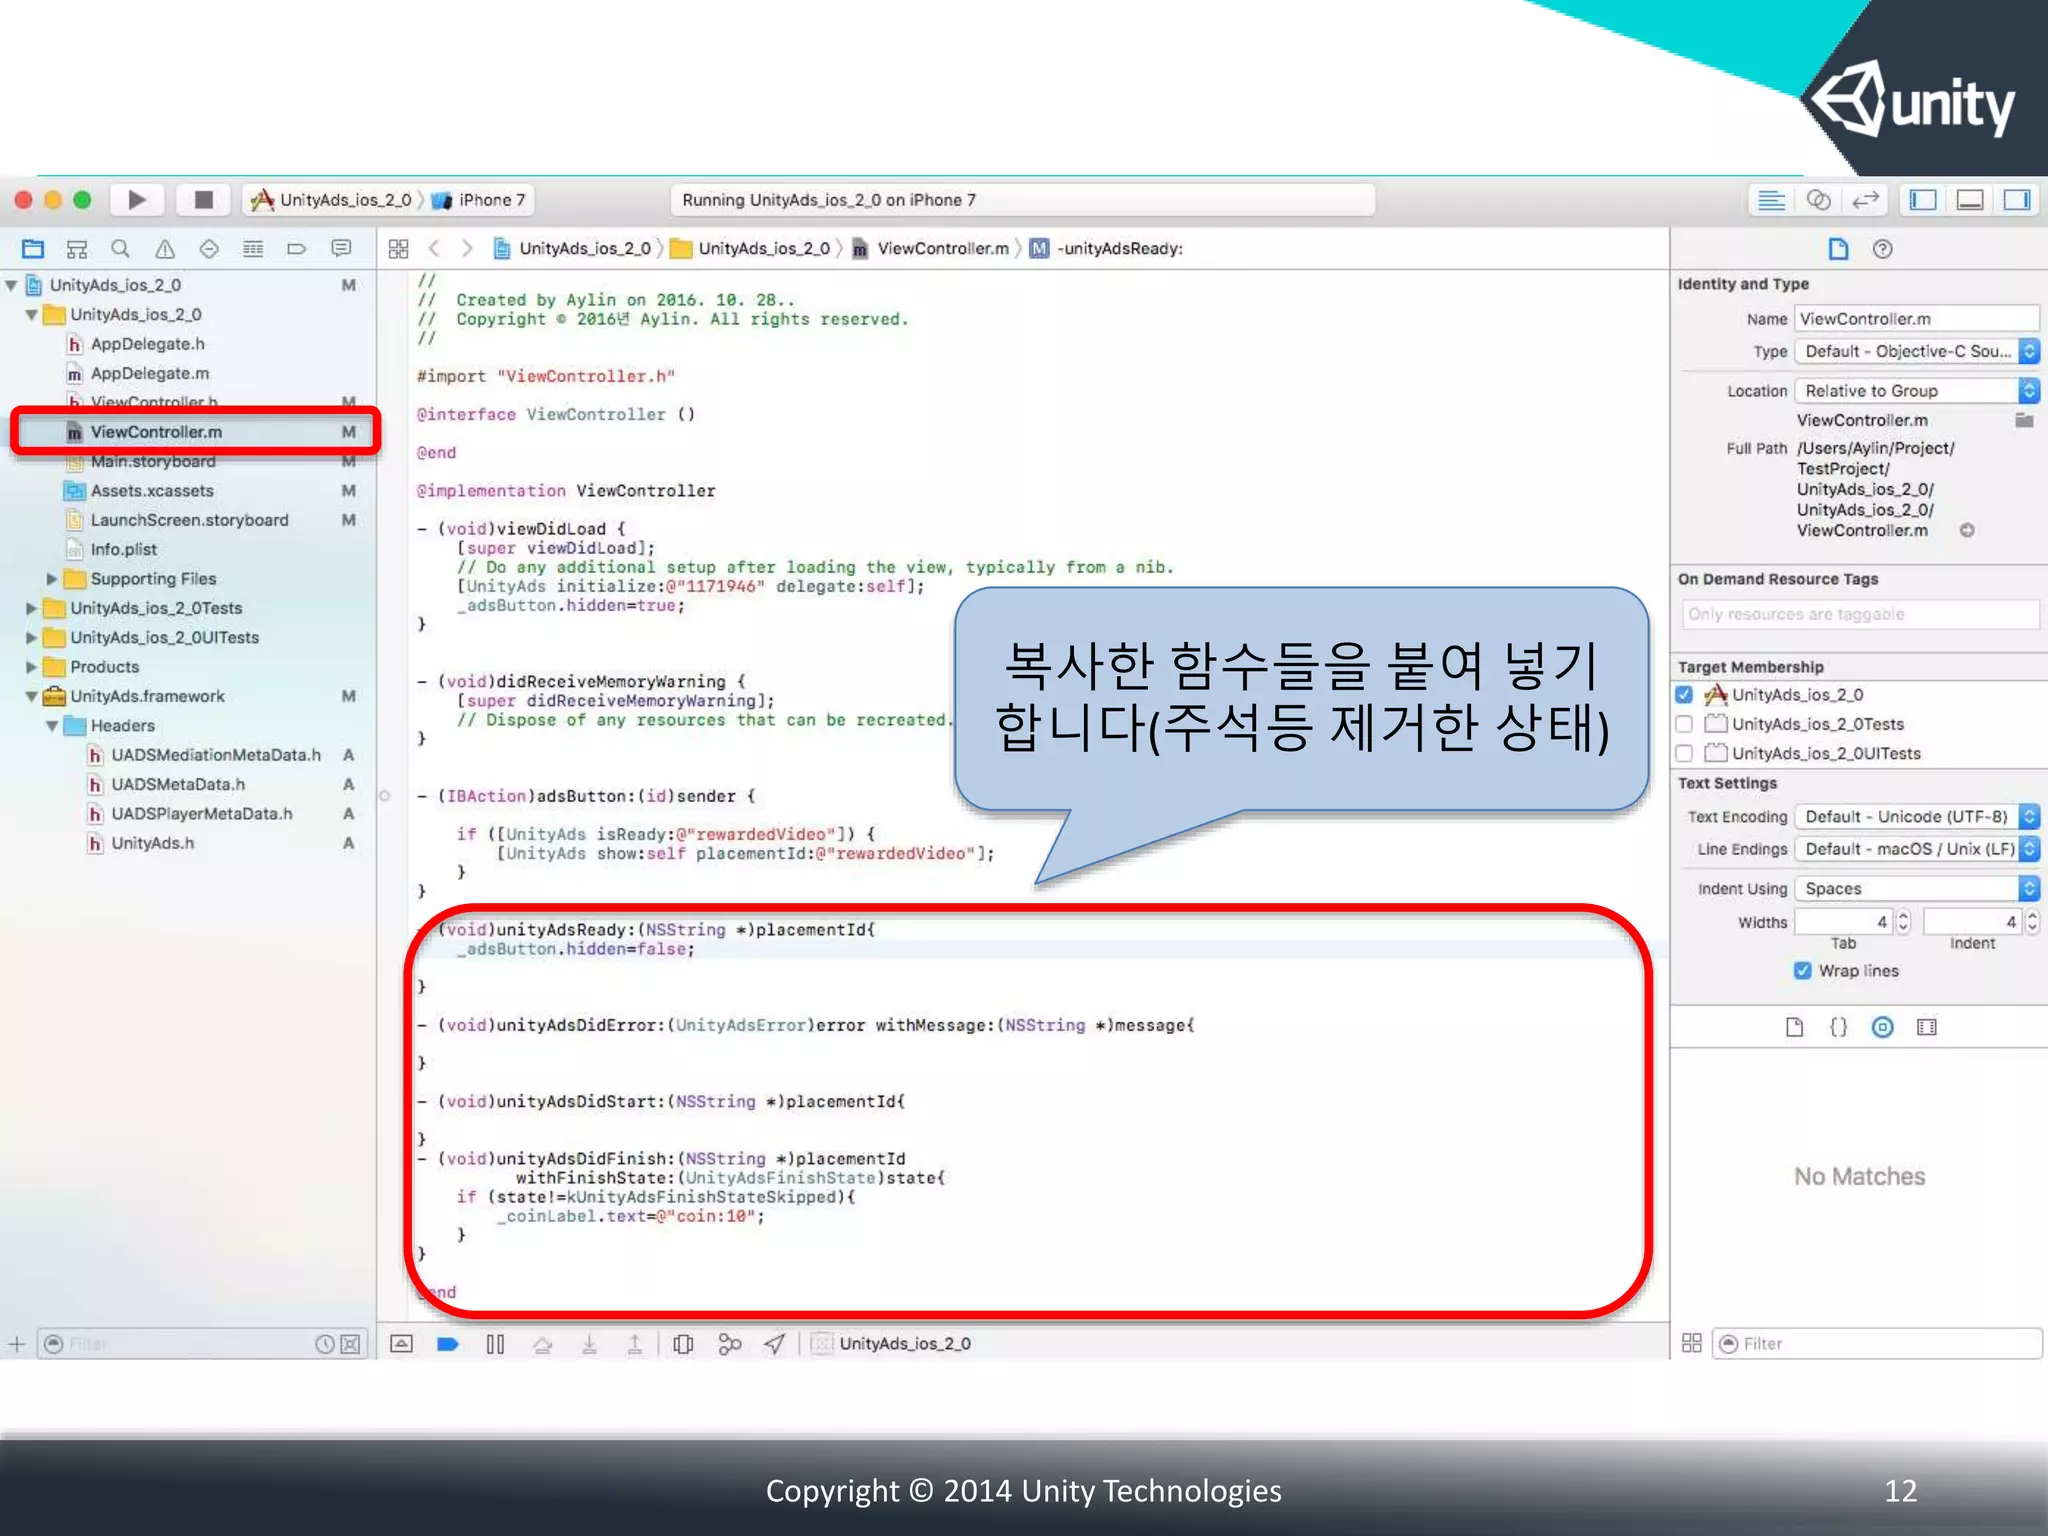2048x1536 pixels.
Task: Show the Code Snippet library
Action: [x=1838, y=1027]
